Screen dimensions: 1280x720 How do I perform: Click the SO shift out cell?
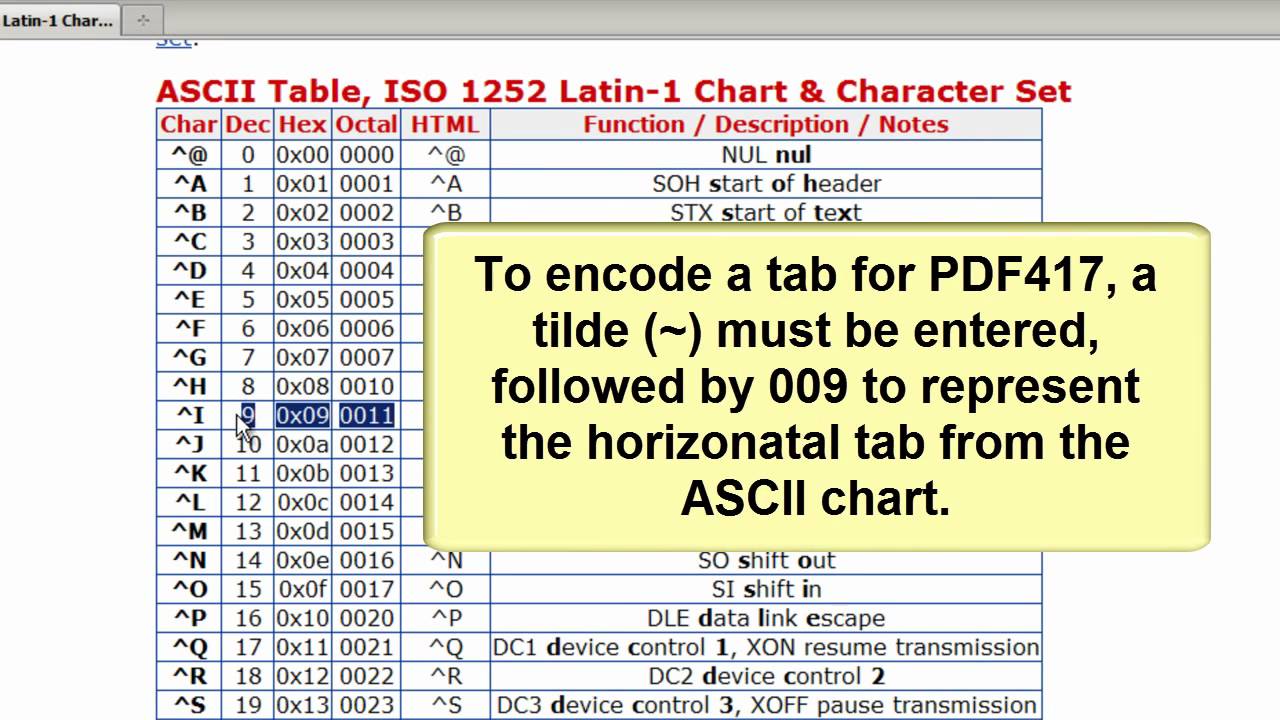coord(766,560)
